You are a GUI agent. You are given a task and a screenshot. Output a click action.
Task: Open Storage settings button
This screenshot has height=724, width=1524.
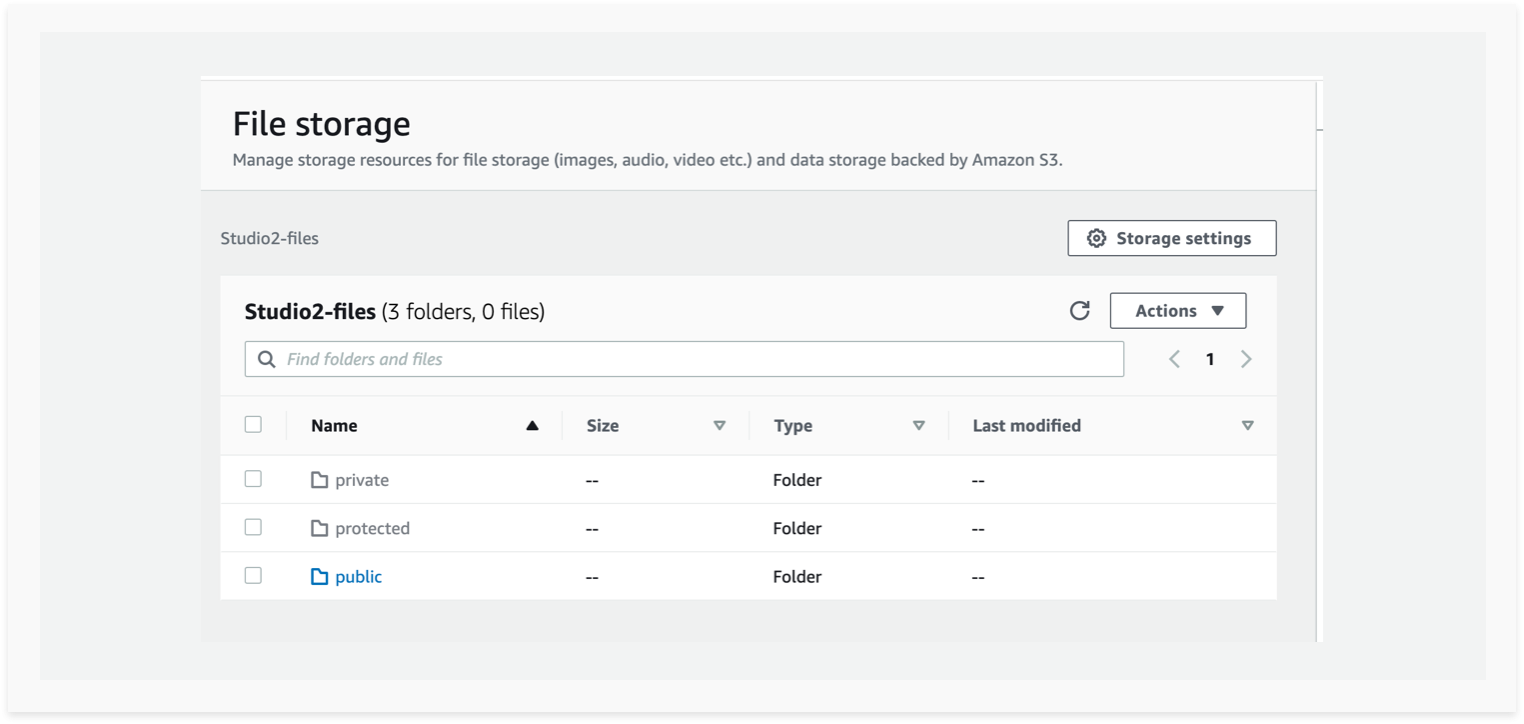(x=1172, y=238)
